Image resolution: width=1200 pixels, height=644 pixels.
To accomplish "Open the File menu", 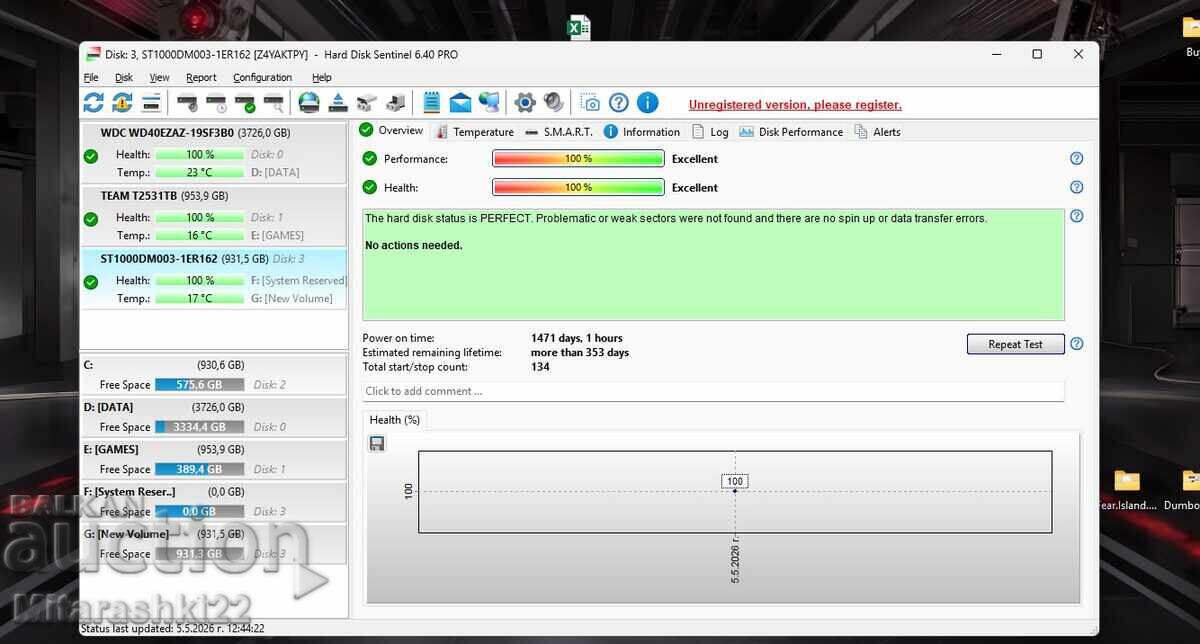I will pos(91,77).
